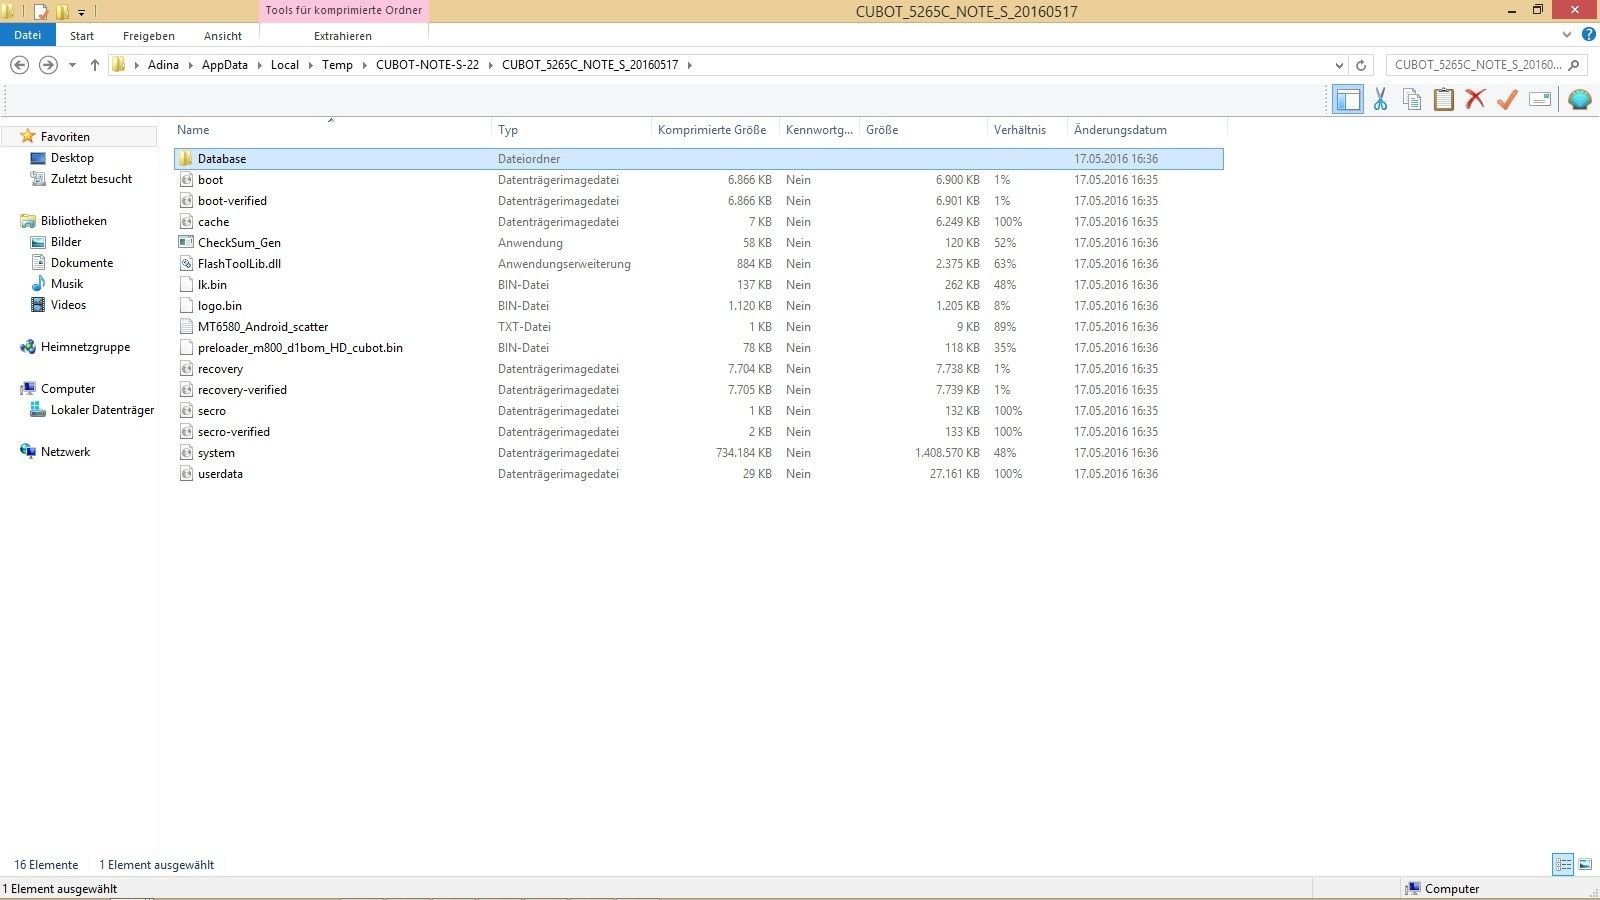The width and height of the screenshot is (1600, 900).
Task: Select Musik library in the sidebar
Action: click(67, 284)
